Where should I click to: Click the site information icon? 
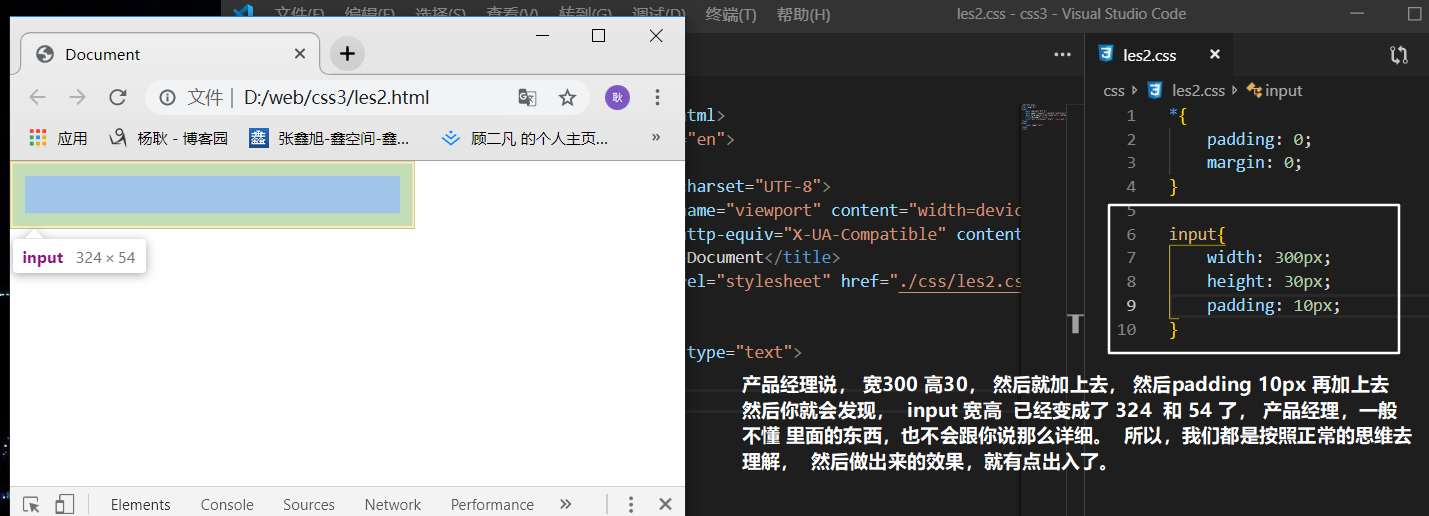[168, 97]
